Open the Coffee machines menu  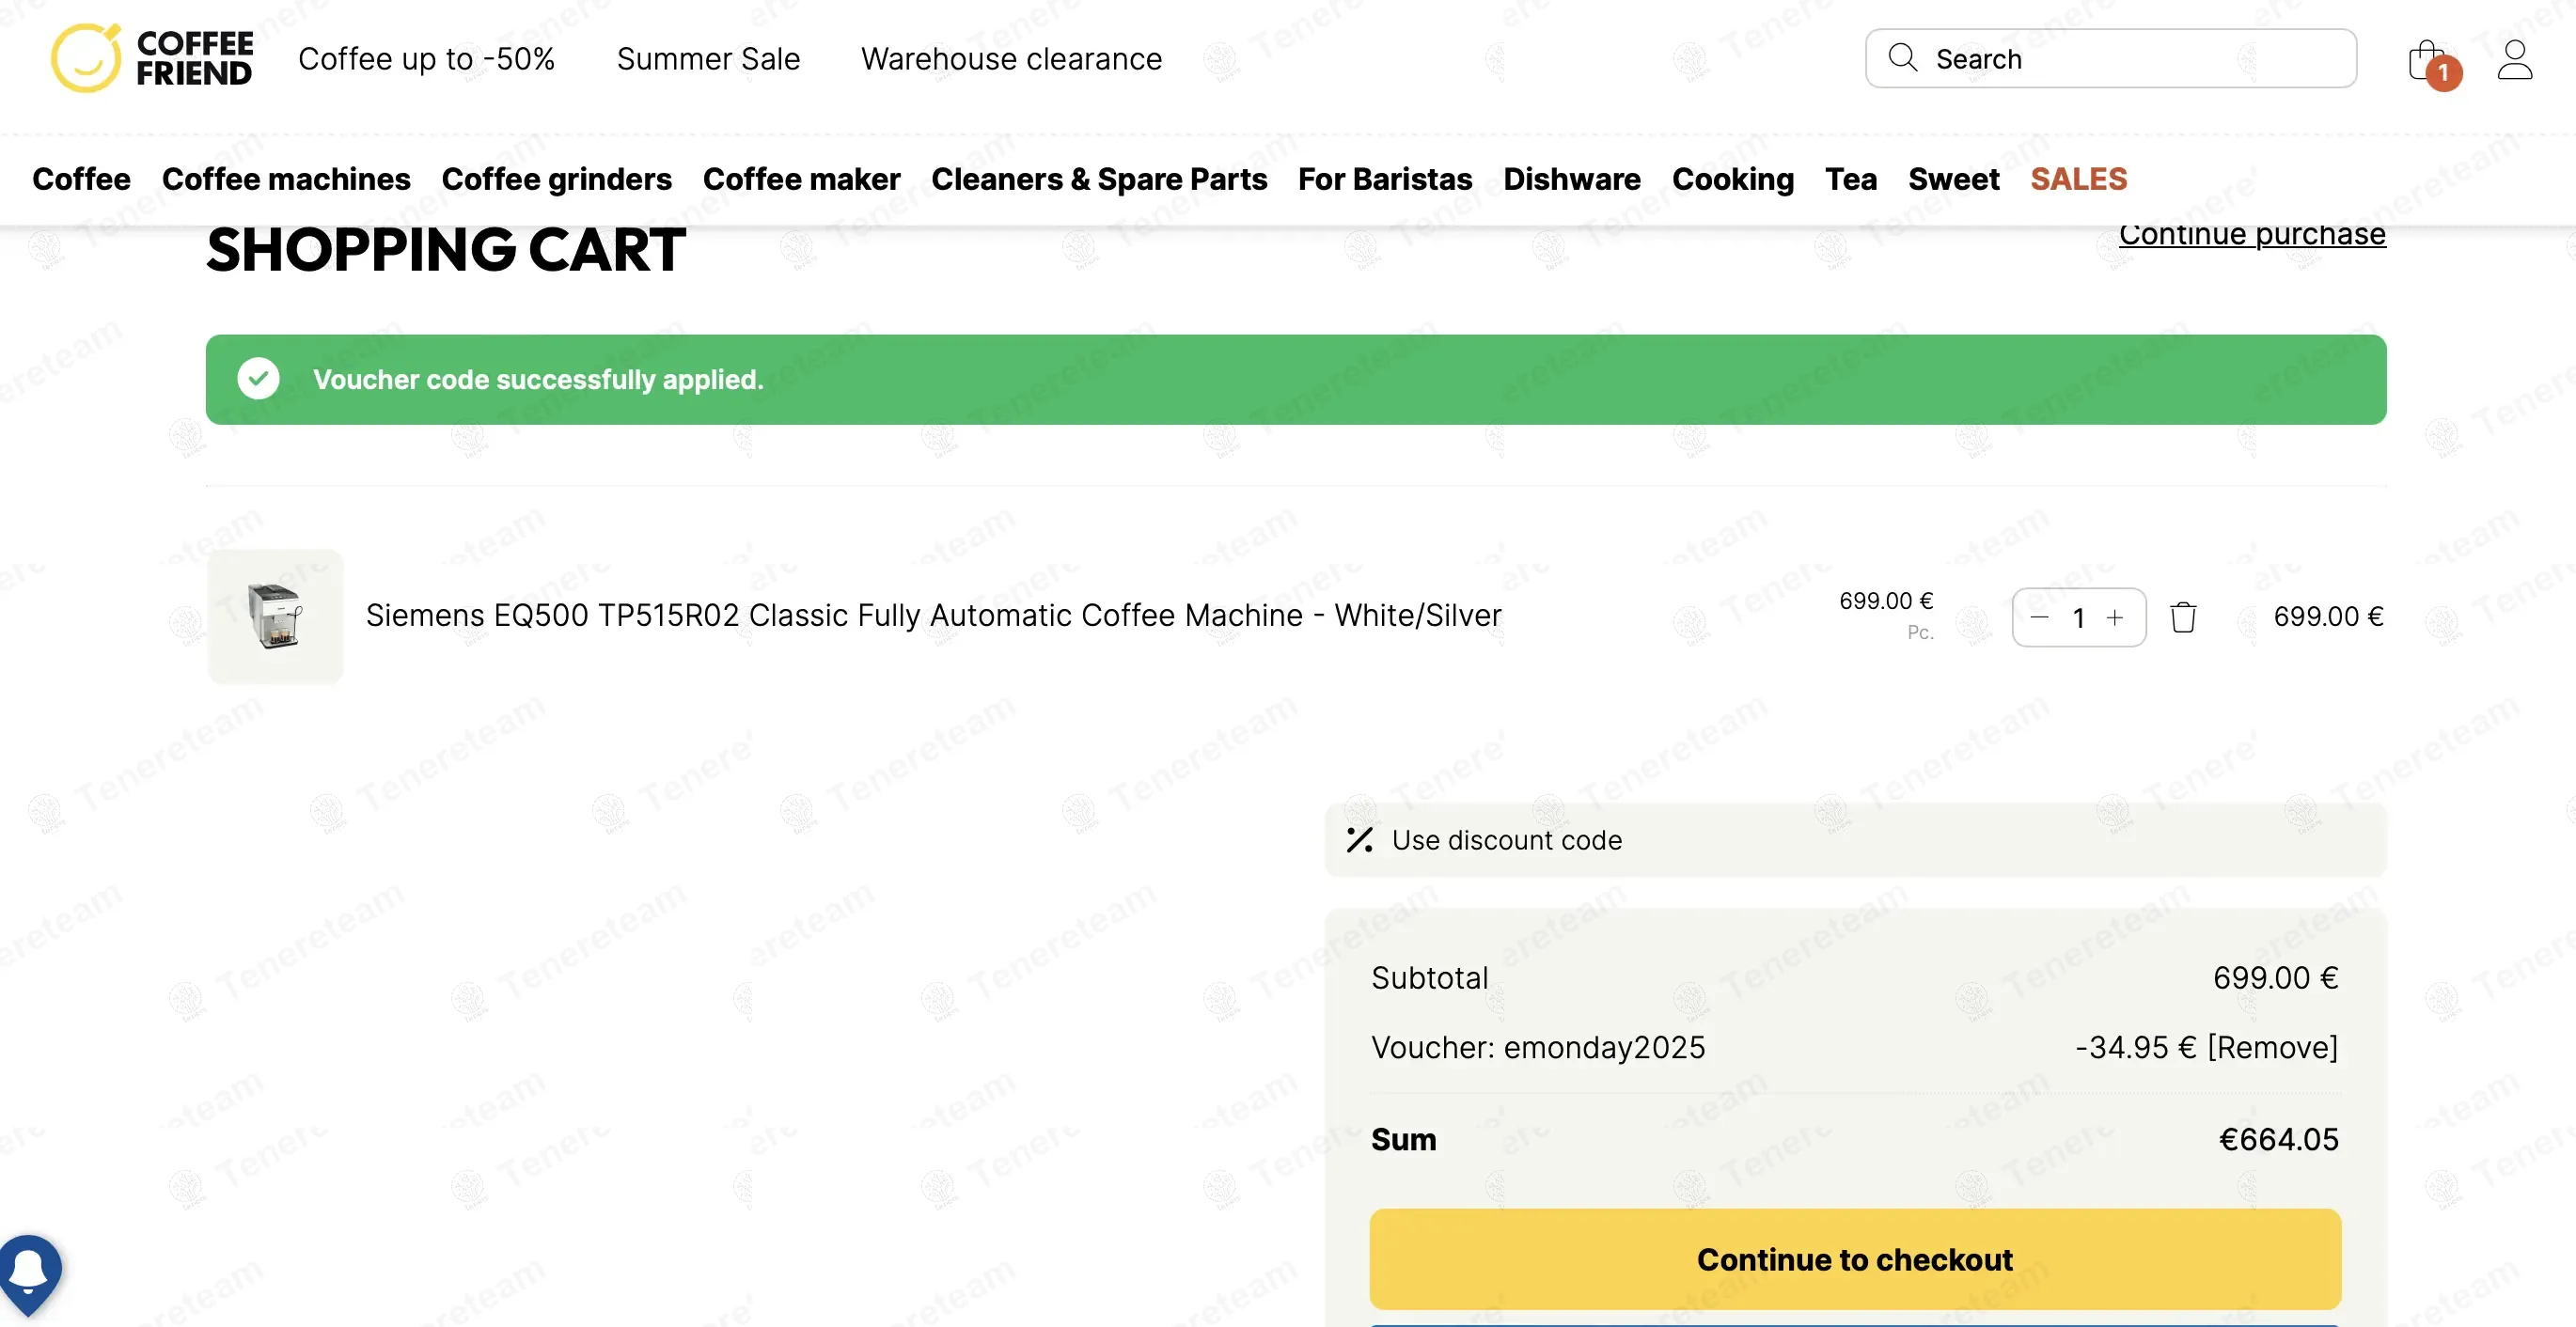(x=286, y=179)
